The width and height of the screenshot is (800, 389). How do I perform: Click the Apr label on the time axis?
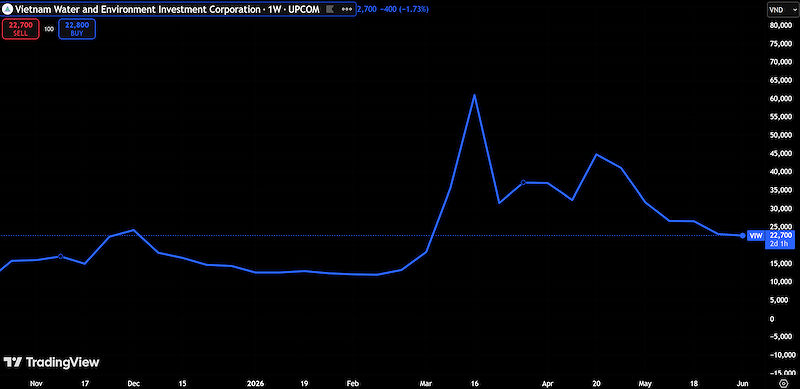click(x=547, y=382)
